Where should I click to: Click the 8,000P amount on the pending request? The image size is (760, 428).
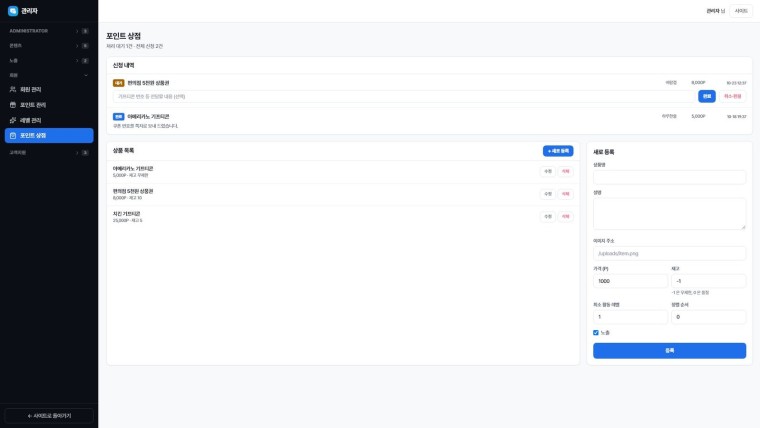tap(698, 83)
